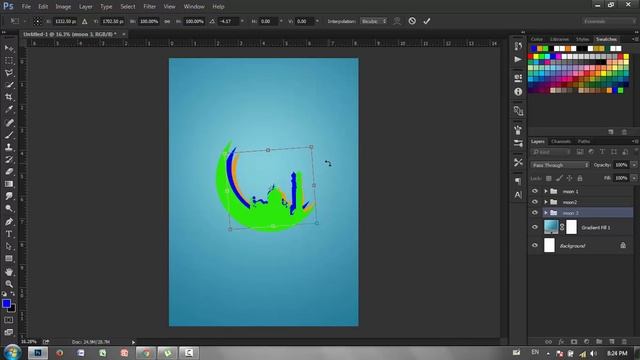This screenshot has width=640, height=360.
Task: Select the Rectangle shape tool
Action: [x=9, y=259]
